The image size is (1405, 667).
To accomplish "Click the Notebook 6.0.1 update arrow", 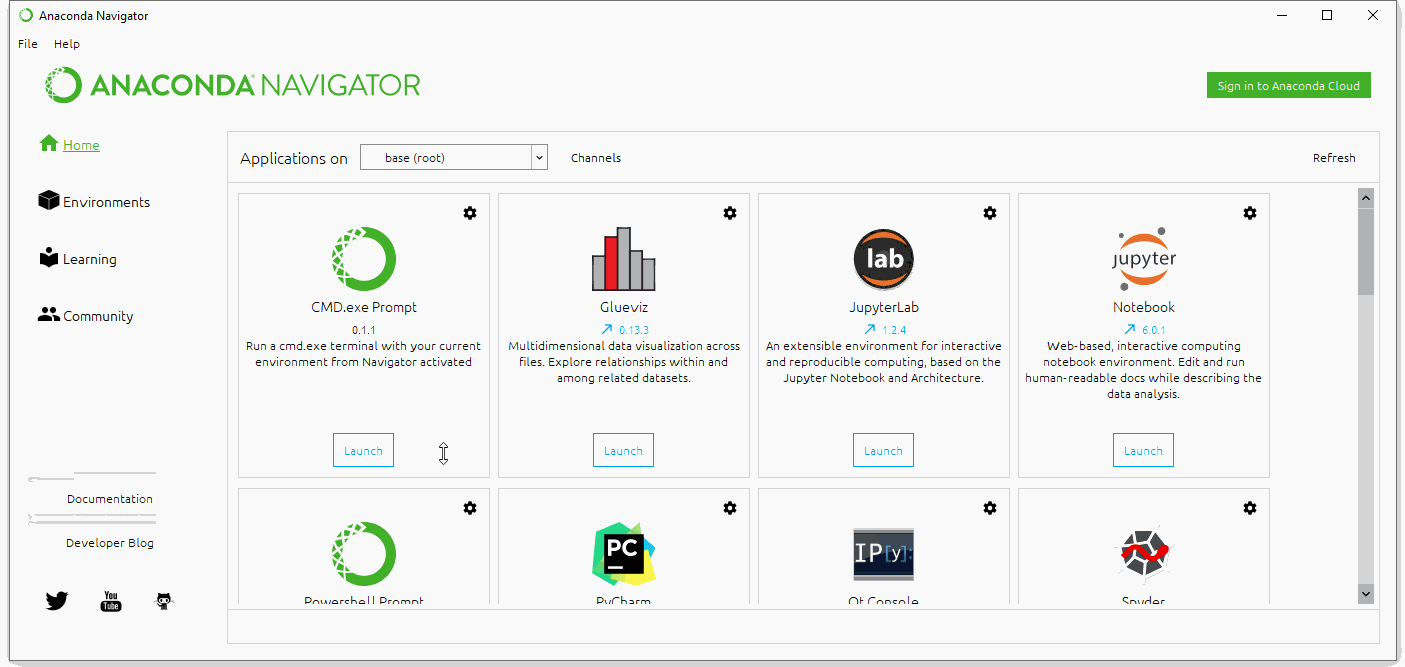I will tap(1130, 329).
